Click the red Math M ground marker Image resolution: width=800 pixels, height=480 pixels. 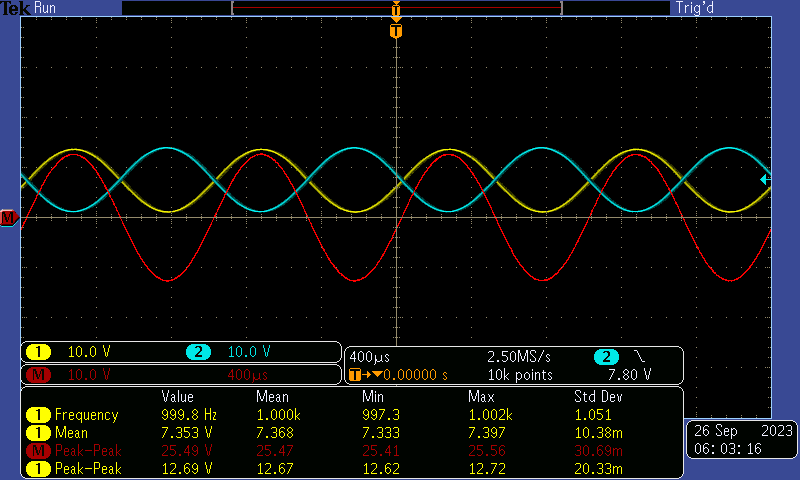(x=9, y=218)
